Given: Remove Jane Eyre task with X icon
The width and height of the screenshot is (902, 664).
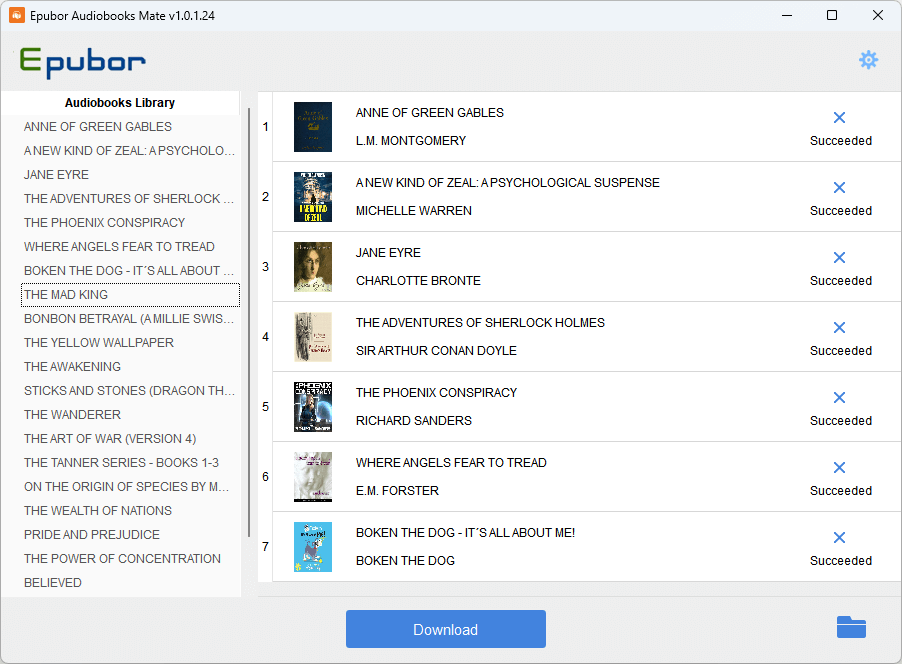Looking at the screenshot, I should (x=839, y=257).
